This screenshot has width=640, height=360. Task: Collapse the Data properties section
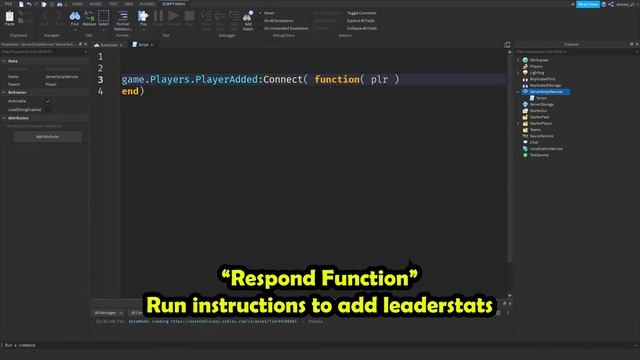(x=4, y=61)
